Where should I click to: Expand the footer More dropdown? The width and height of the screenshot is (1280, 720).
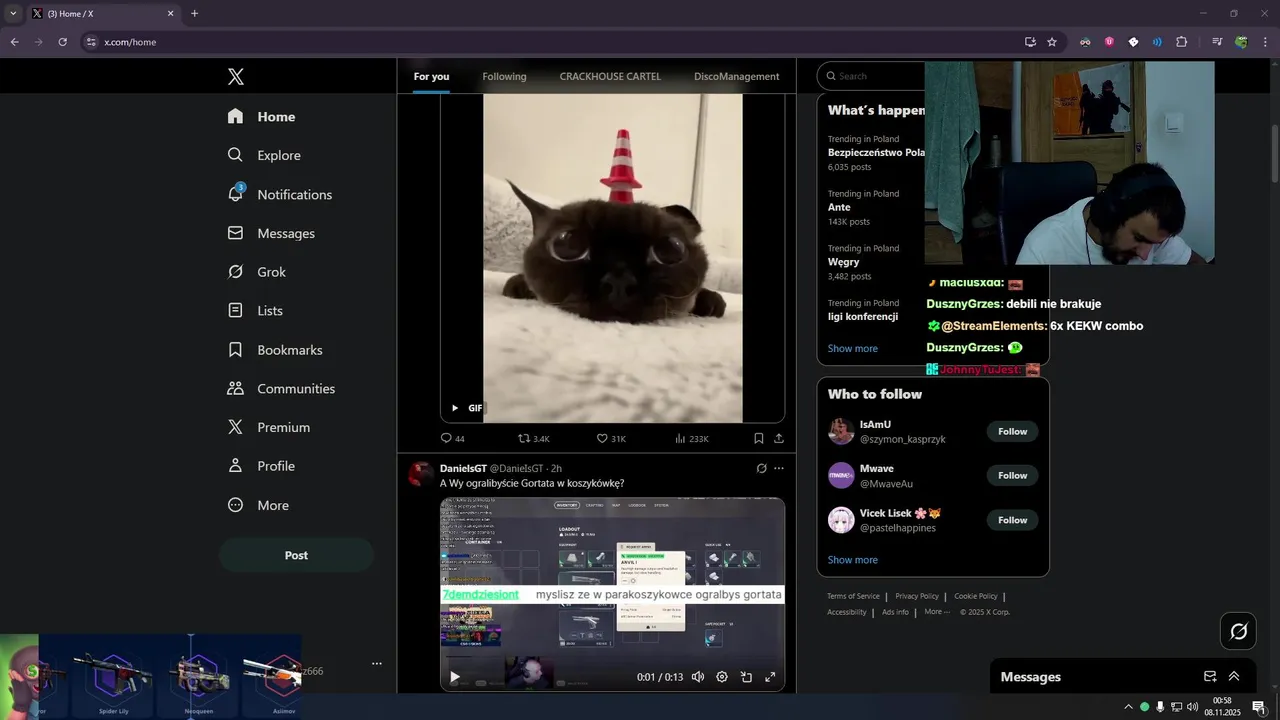point(937,612)
